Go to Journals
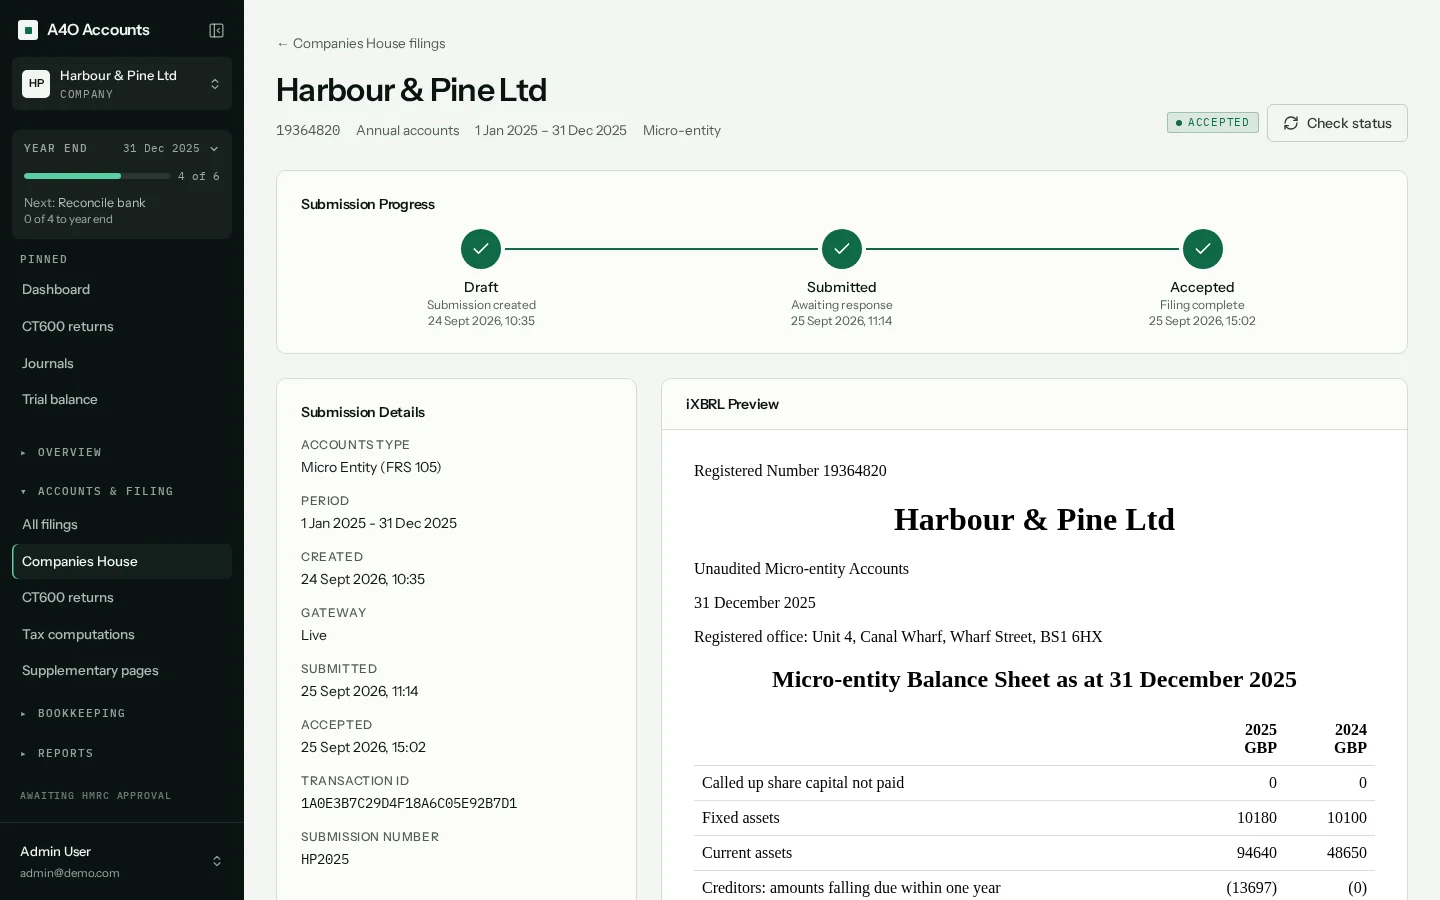This screenshot has height=900, width=1440. pos(122,364)
